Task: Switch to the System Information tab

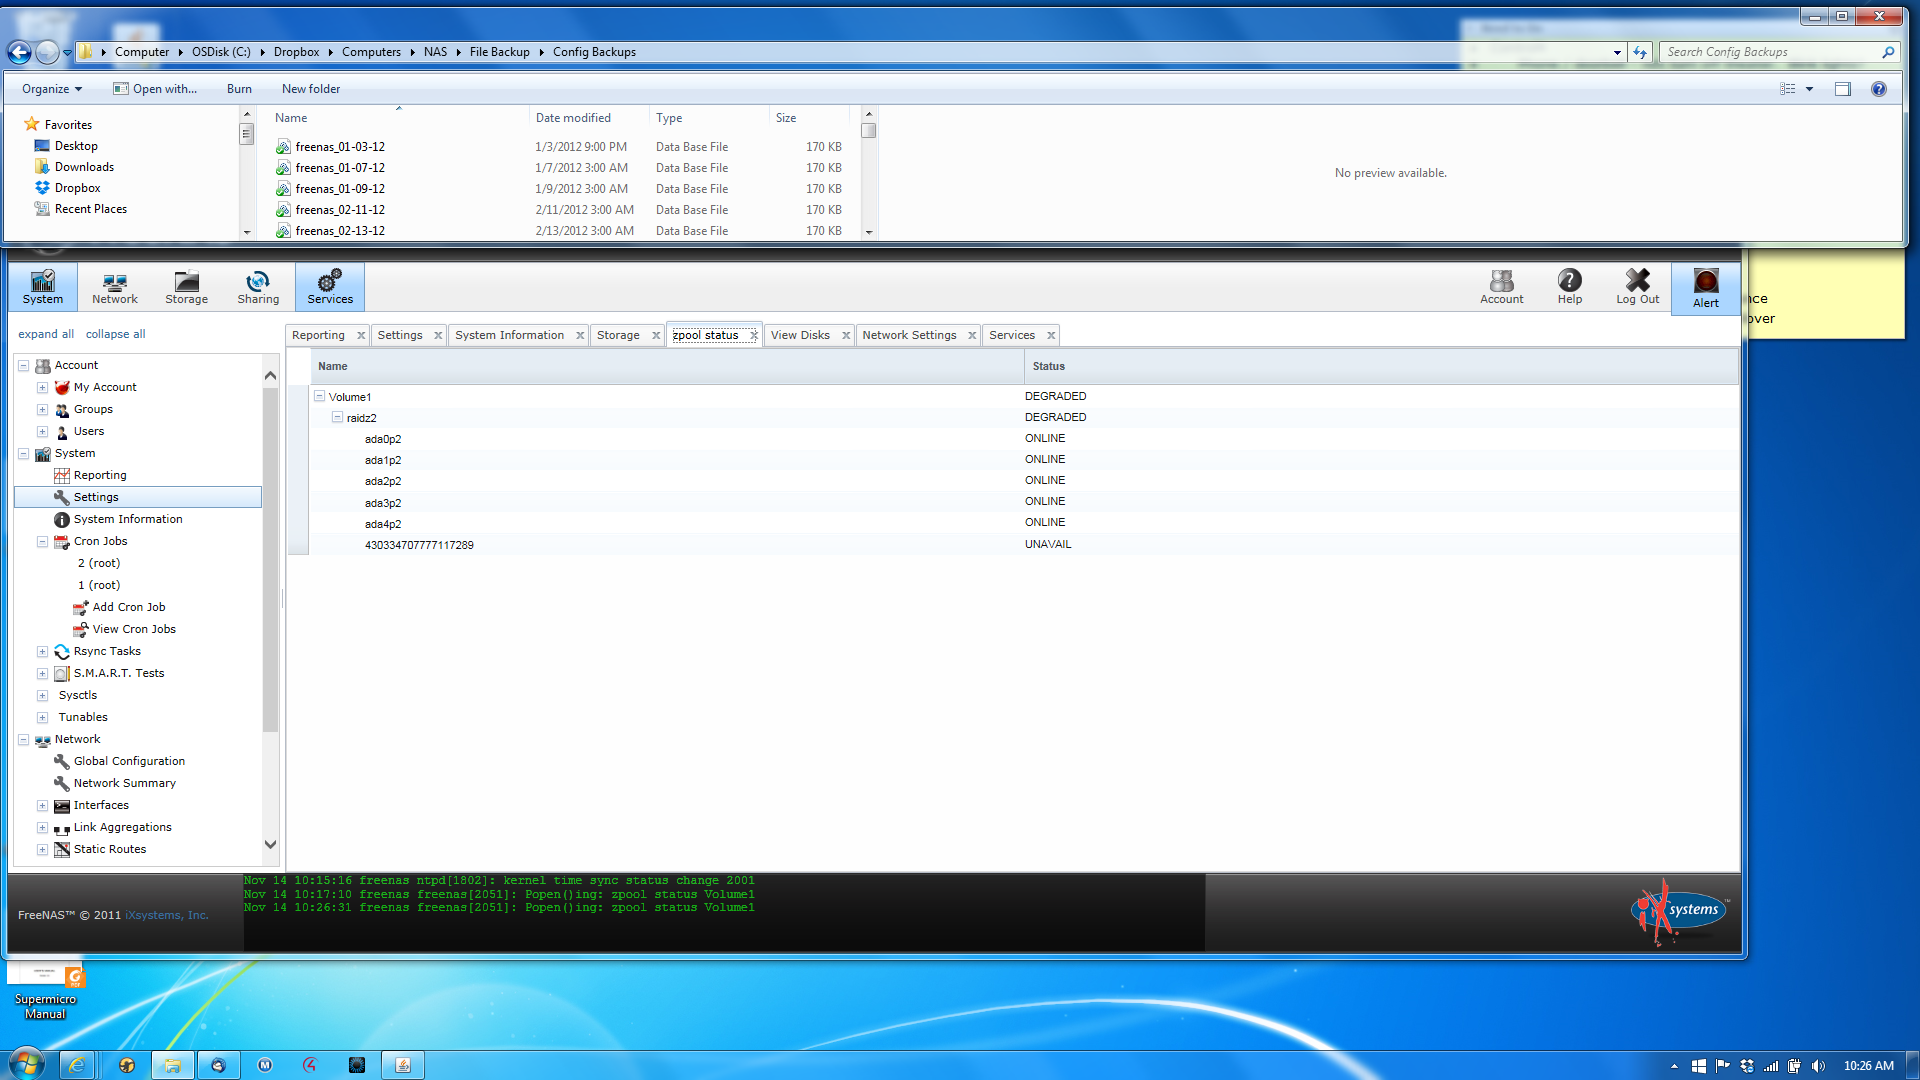Action: tap(509, 335)
